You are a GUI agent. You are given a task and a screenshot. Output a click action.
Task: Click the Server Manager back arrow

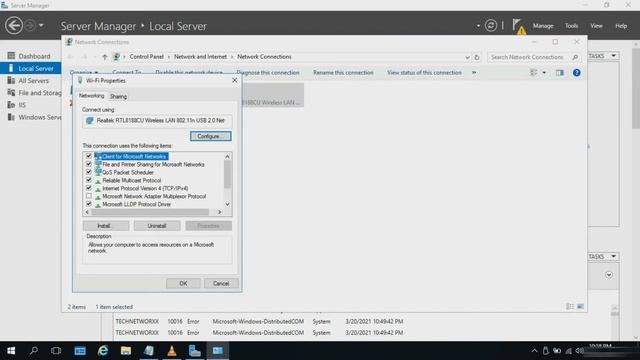[x=14, y=25]
